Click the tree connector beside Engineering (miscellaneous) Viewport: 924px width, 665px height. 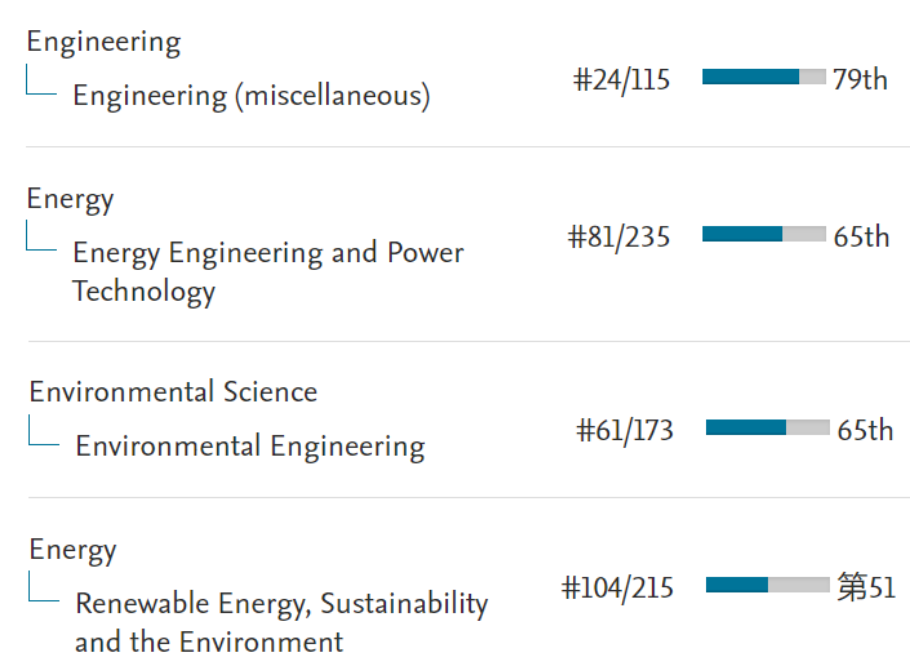coord(41,84)
